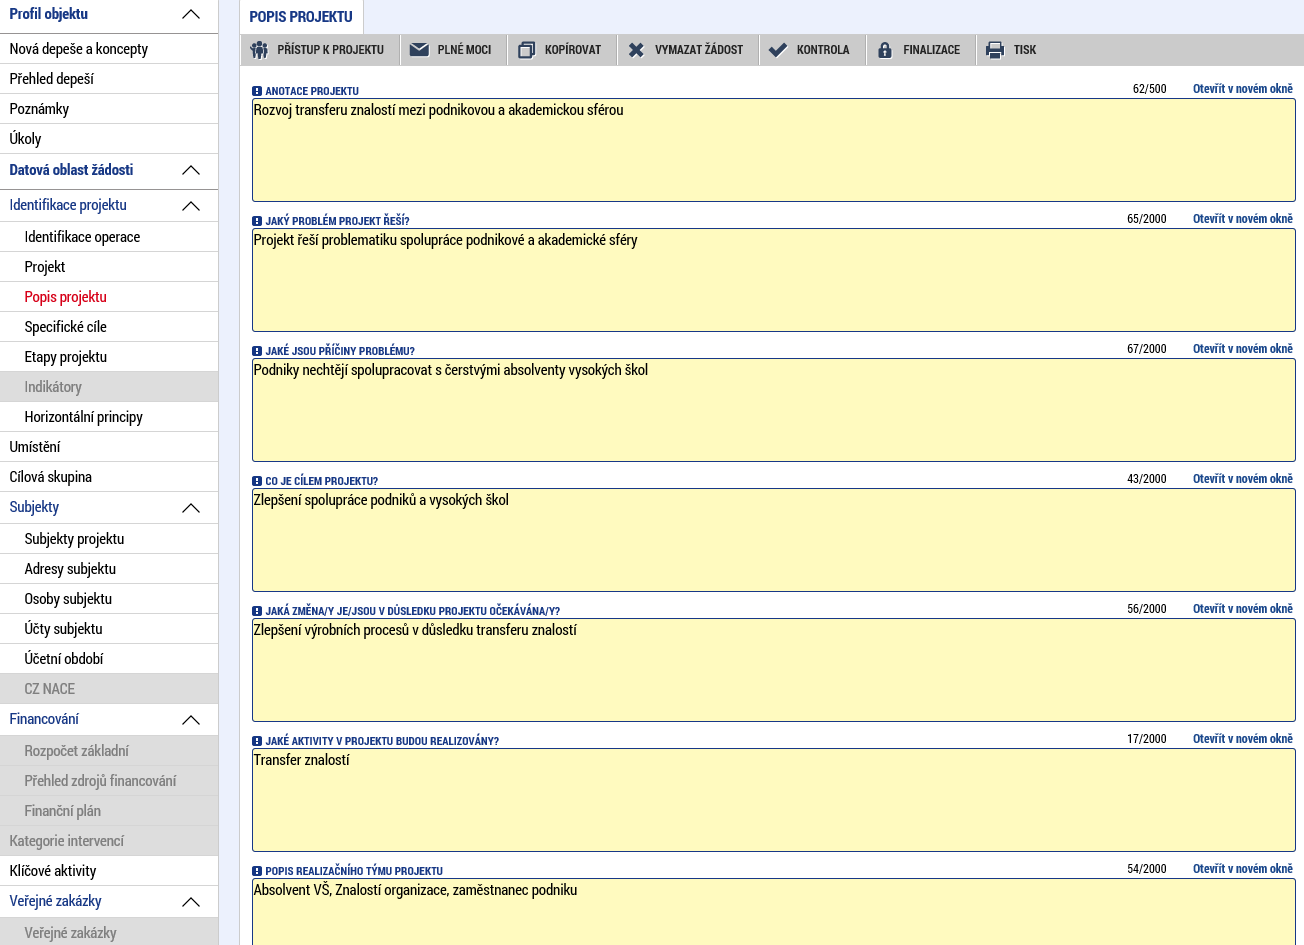This screenshot has height=945, width=1304.
Task: Open Jaké jsou příčiny problému in new window
Action: (x=1243, y=349)
